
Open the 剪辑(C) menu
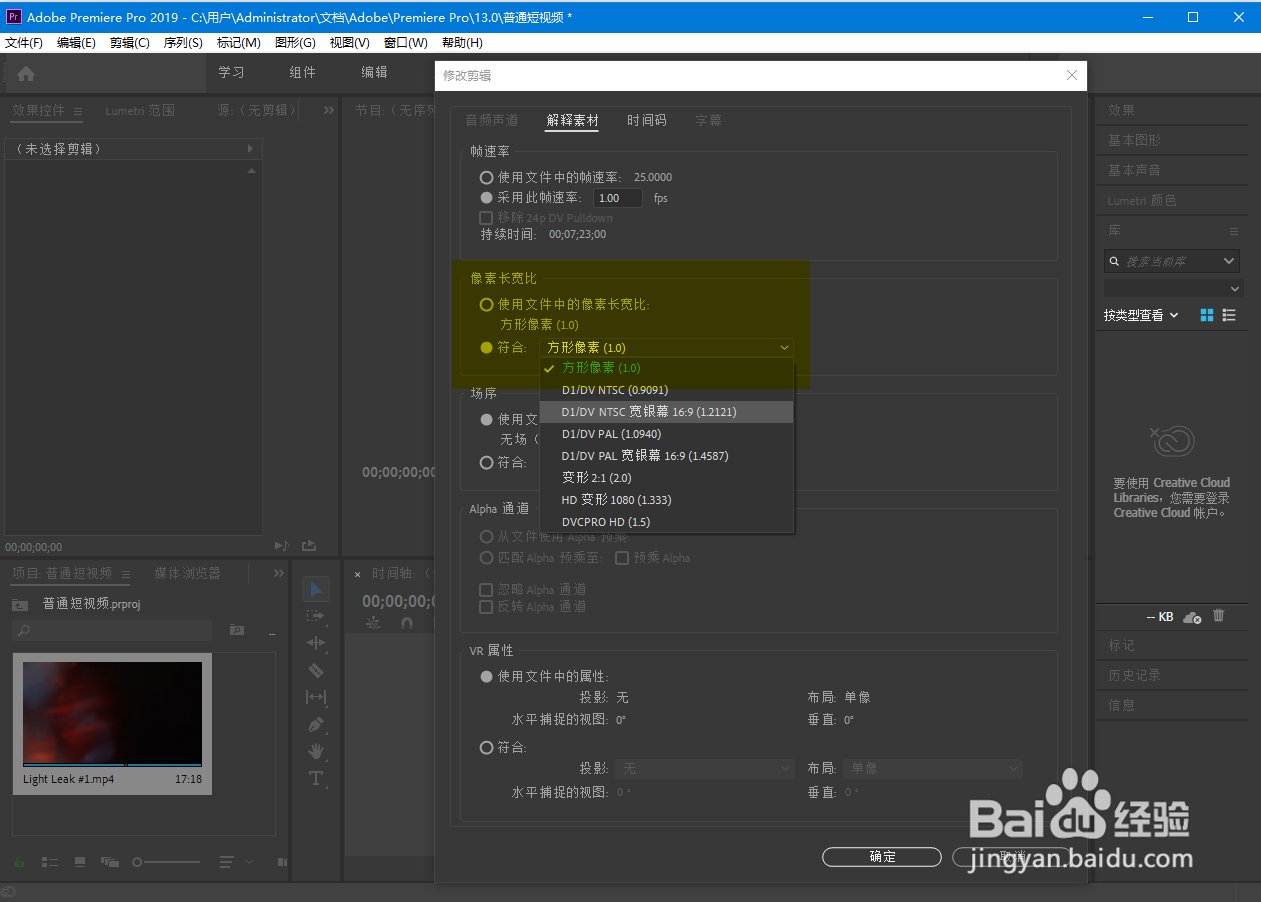[130, 43]
